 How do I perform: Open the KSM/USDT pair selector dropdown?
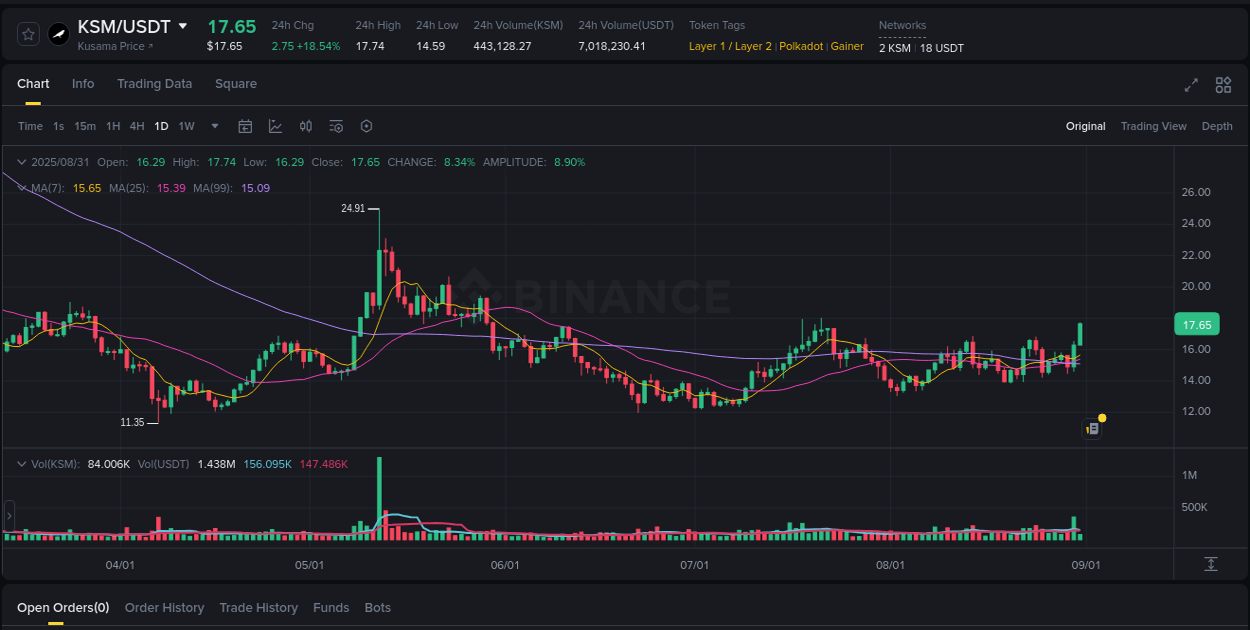point(184,26)
